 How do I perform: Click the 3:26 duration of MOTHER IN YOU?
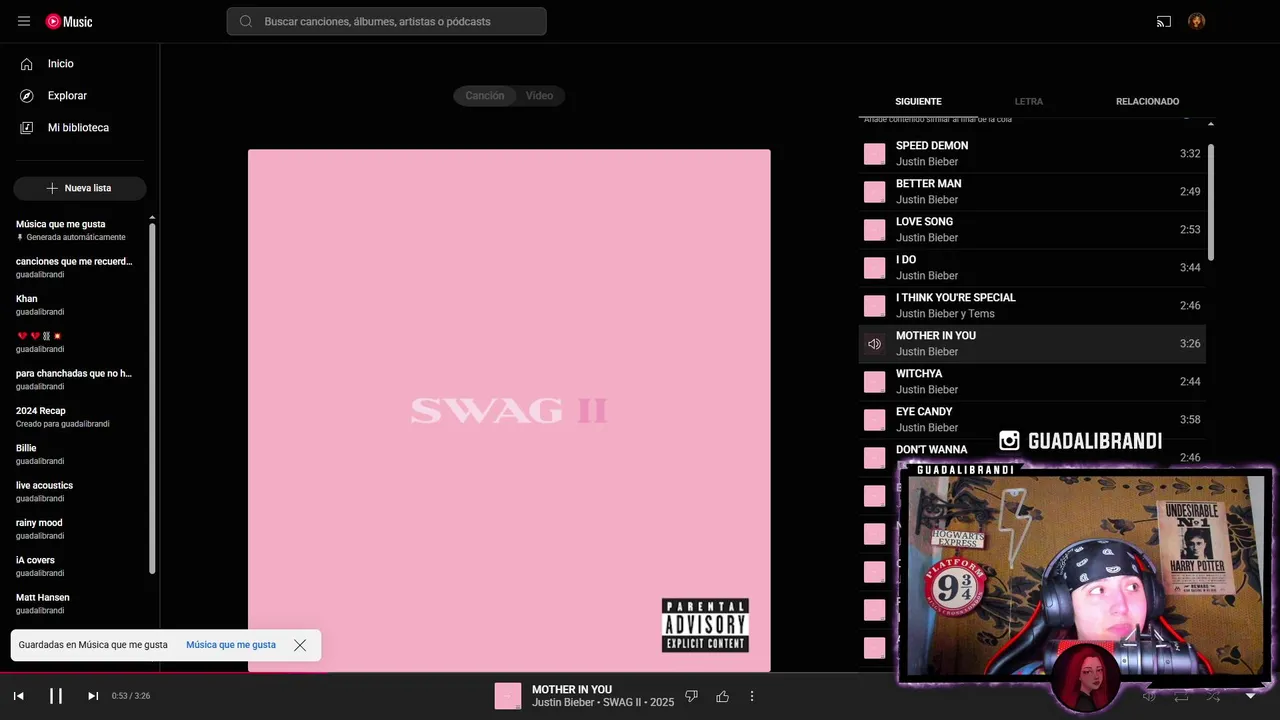click(1190, 344)
